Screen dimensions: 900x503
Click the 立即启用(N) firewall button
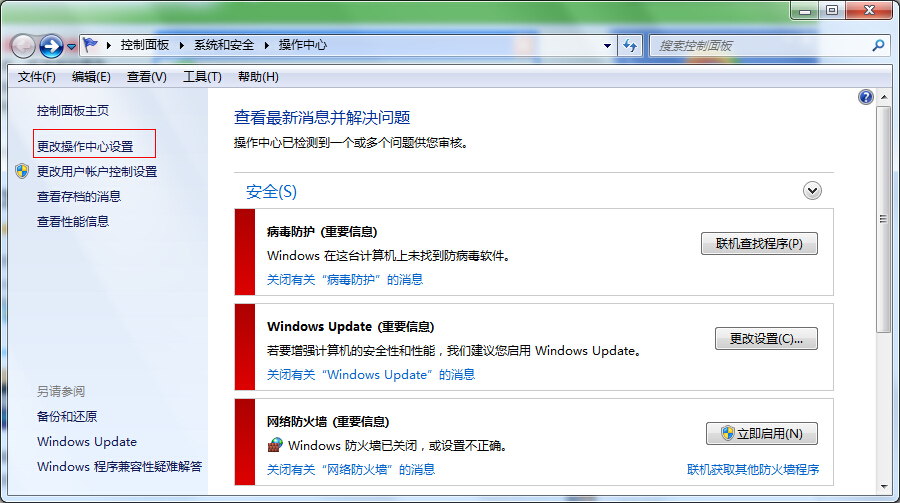pos(761,434)
